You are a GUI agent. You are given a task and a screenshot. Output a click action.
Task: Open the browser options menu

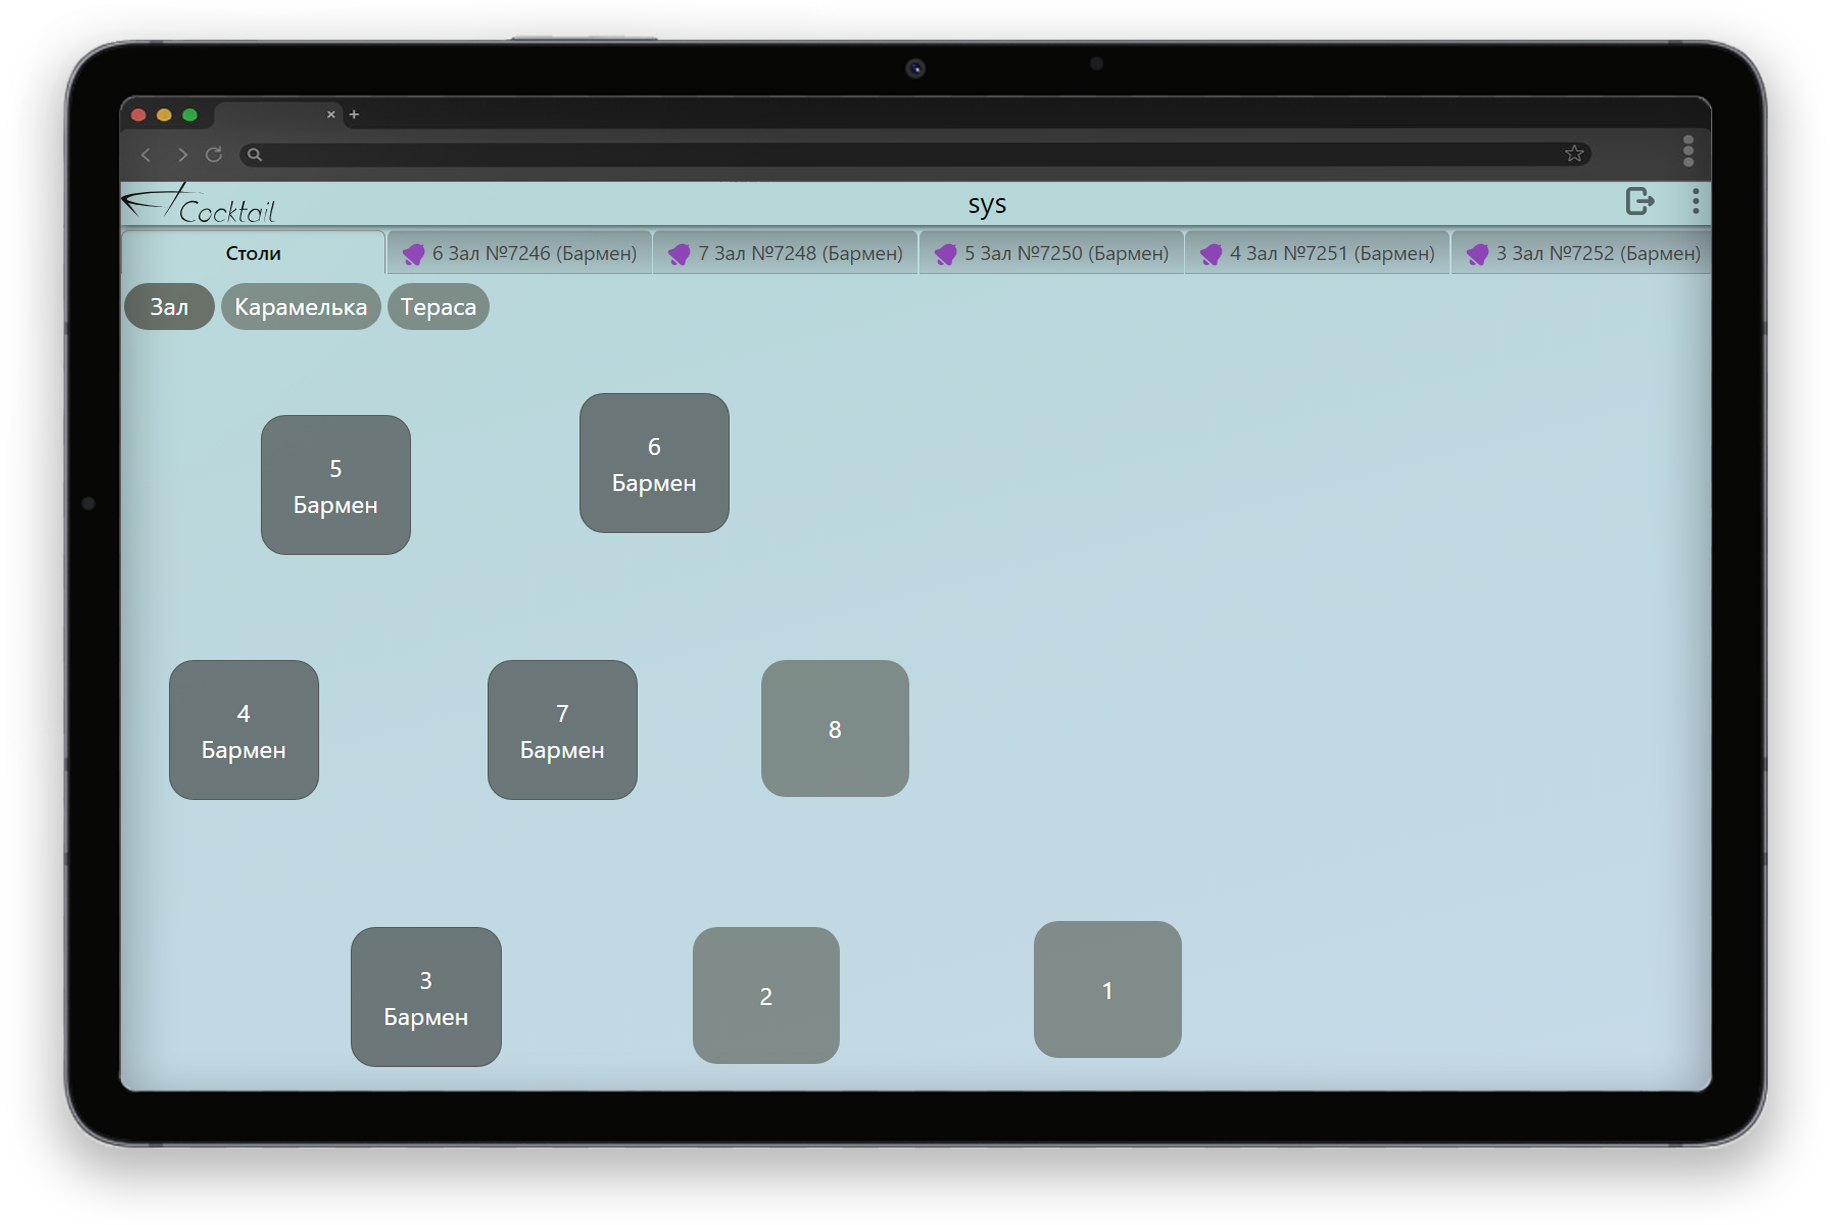[1688, 151]
